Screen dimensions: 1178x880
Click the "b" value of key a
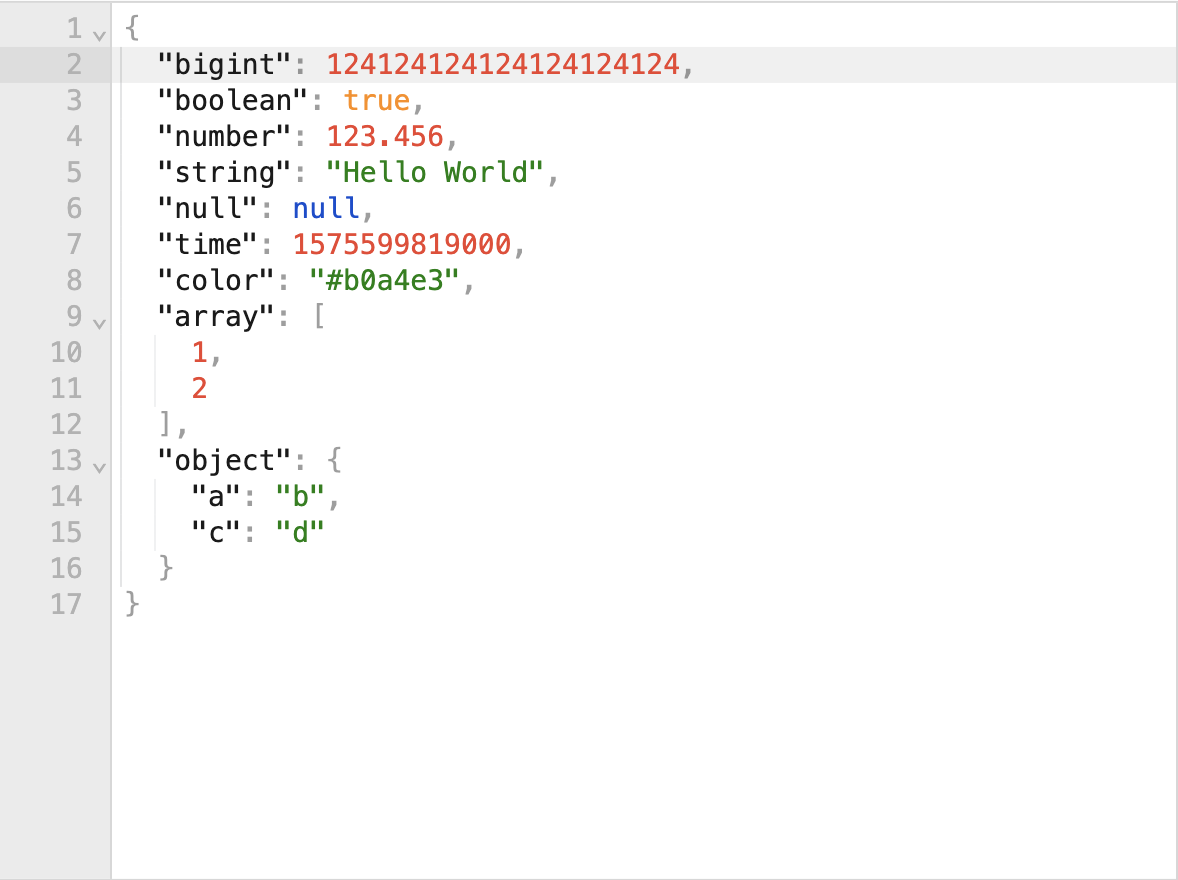click(301, 497)
